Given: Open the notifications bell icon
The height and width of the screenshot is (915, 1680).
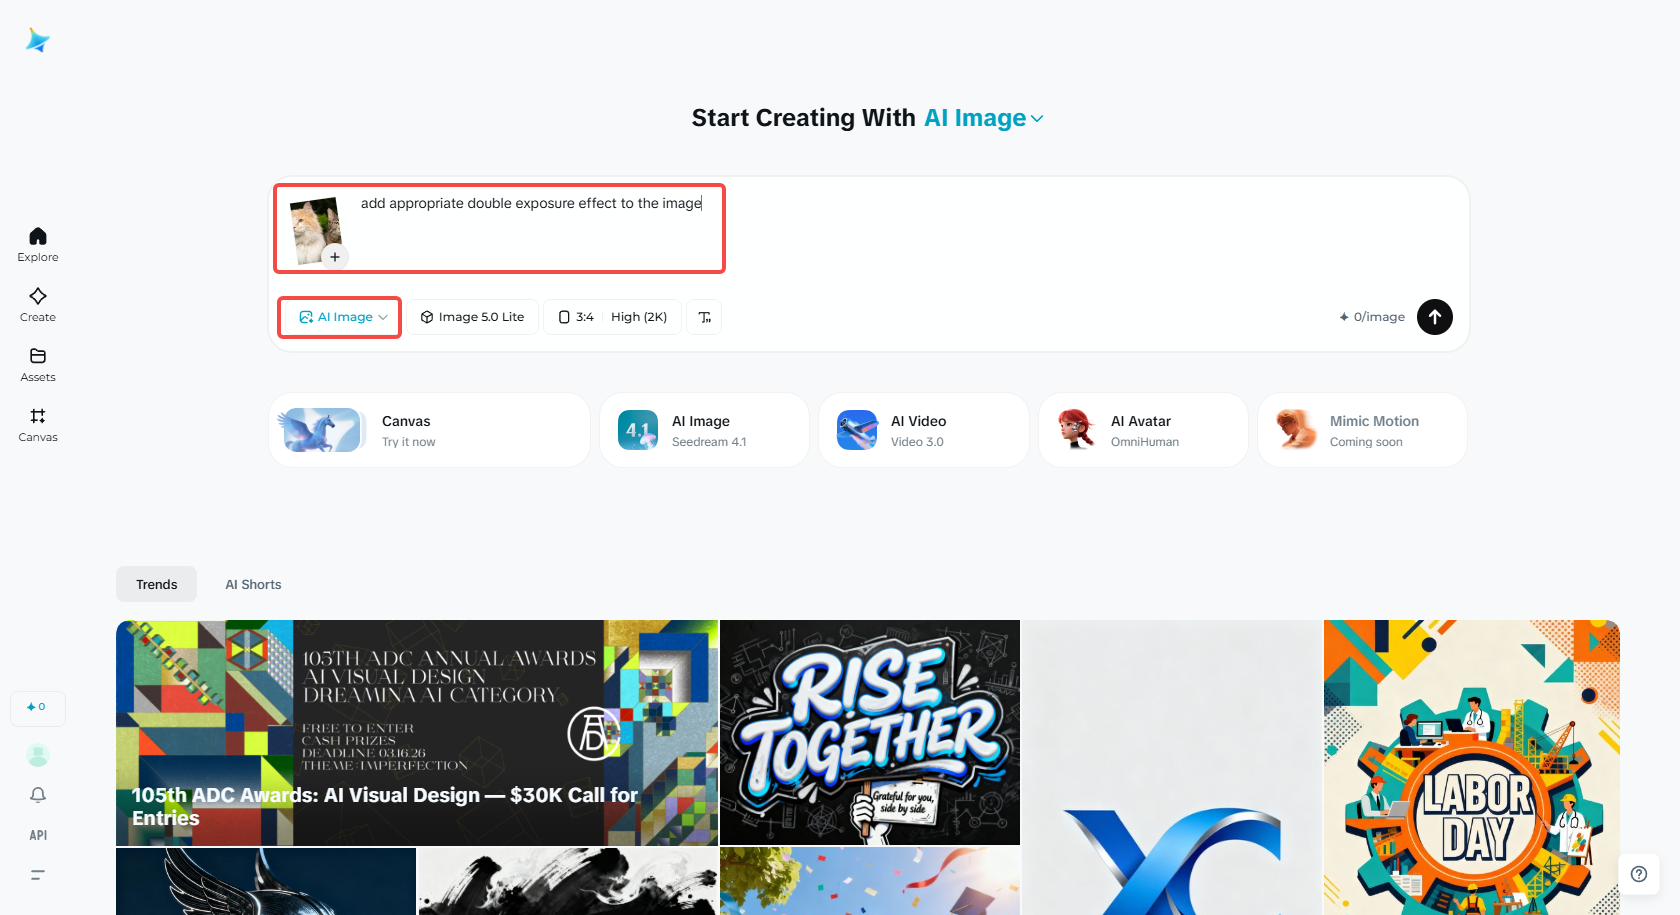Looking at the screenshot, I should click(x=37, y=794).
